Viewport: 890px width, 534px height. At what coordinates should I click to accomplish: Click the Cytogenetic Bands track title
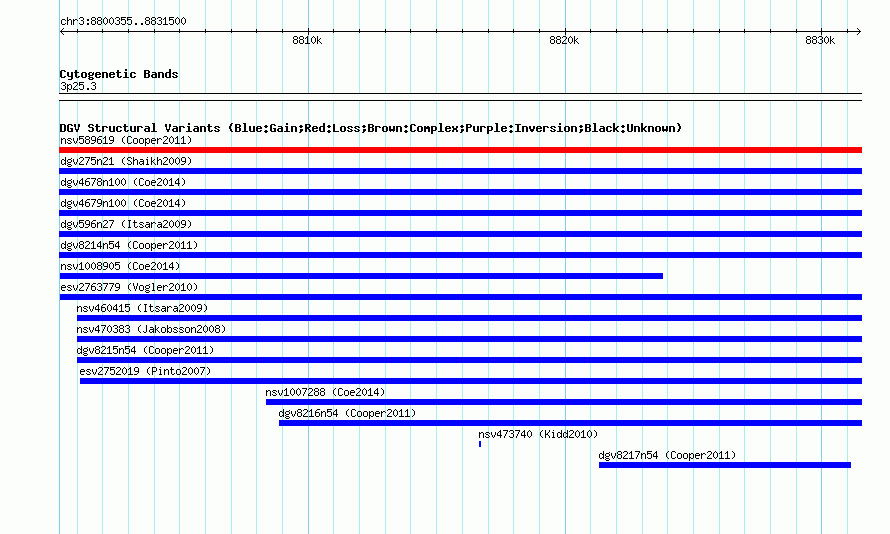[x=119, y=74]
